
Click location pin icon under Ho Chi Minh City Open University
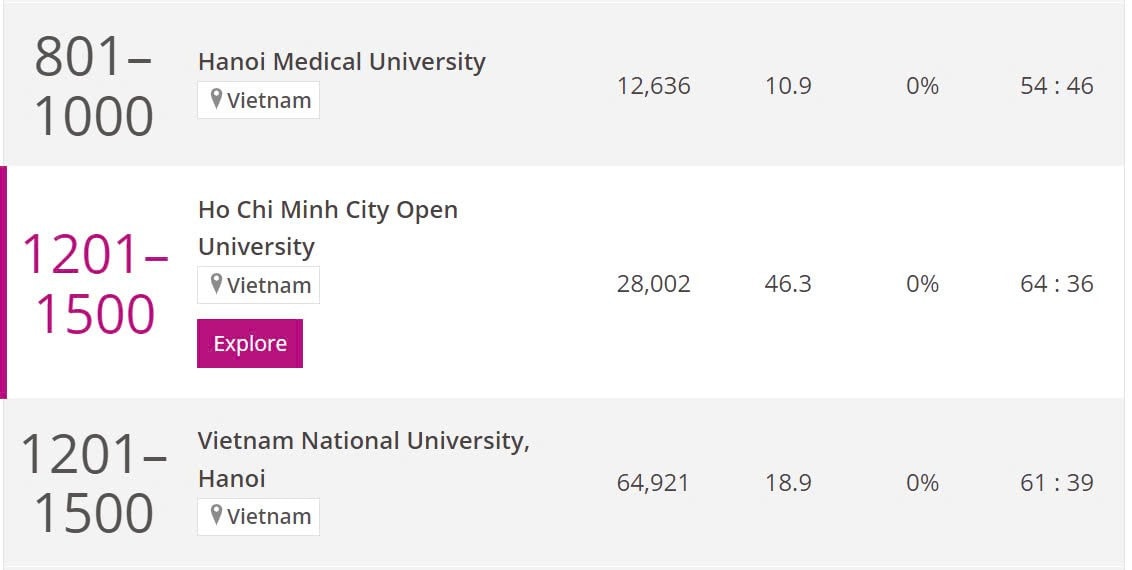(x=216, y=284)
